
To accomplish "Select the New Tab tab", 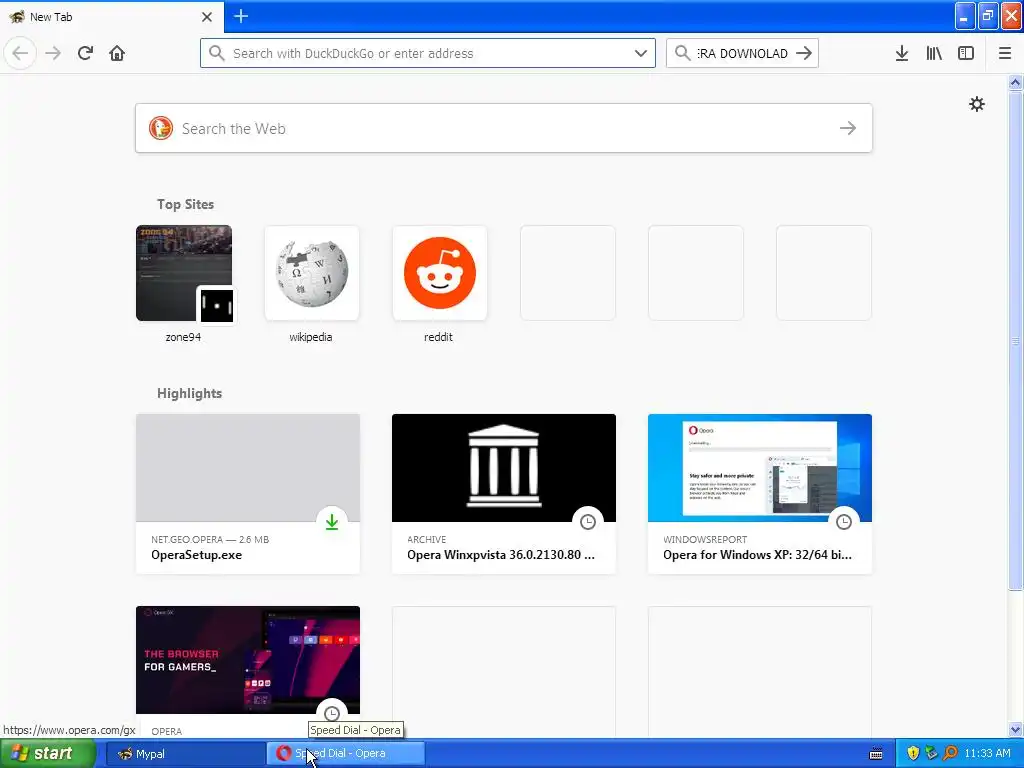I will coord(111,16).
